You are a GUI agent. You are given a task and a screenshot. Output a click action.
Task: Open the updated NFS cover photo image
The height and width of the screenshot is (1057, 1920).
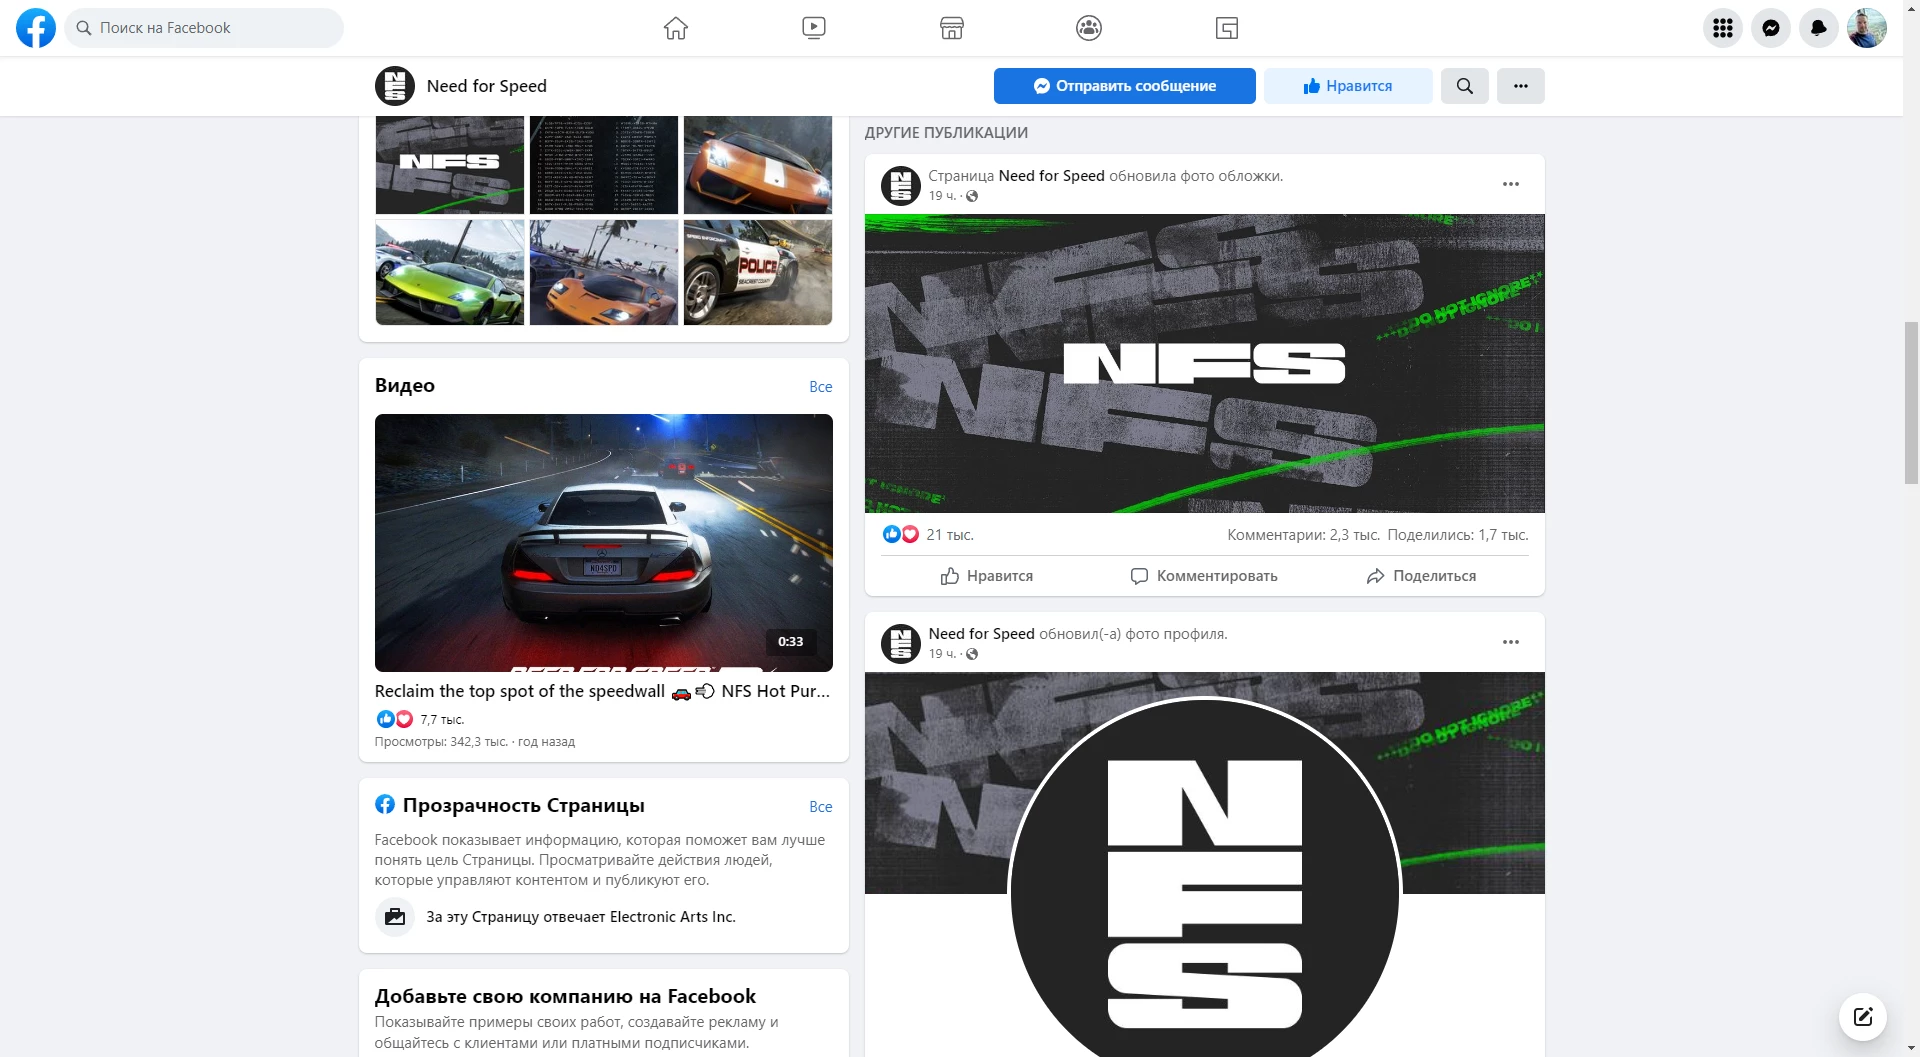(1205, 364)
